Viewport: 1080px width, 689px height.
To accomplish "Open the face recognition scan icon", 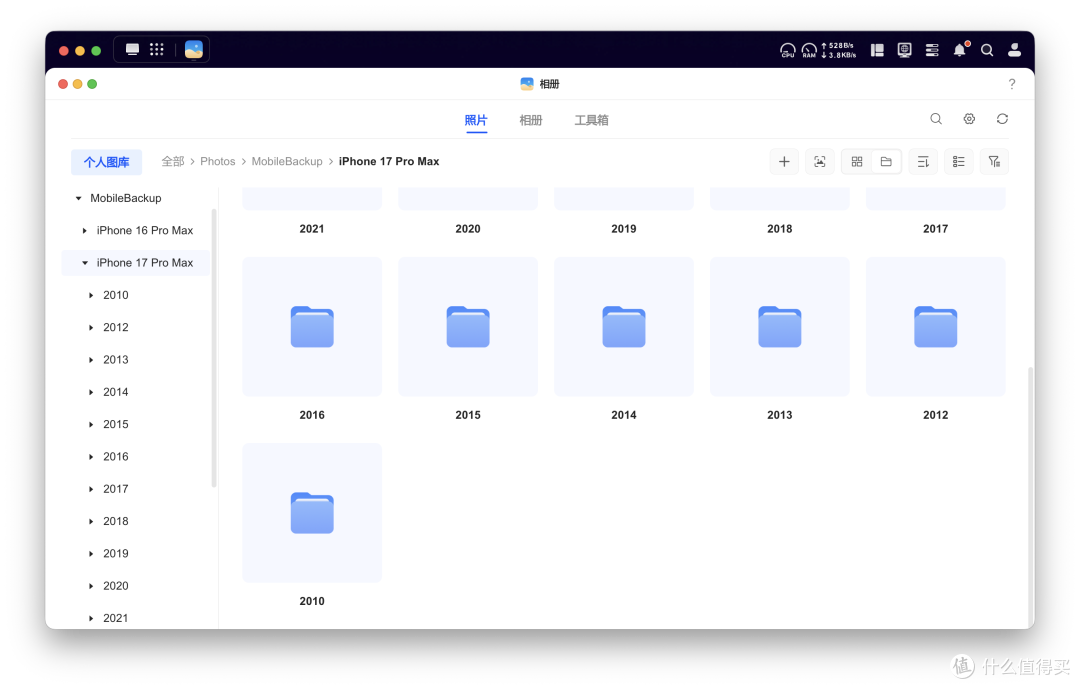I will pyautogui.click(x=820, y=162).
